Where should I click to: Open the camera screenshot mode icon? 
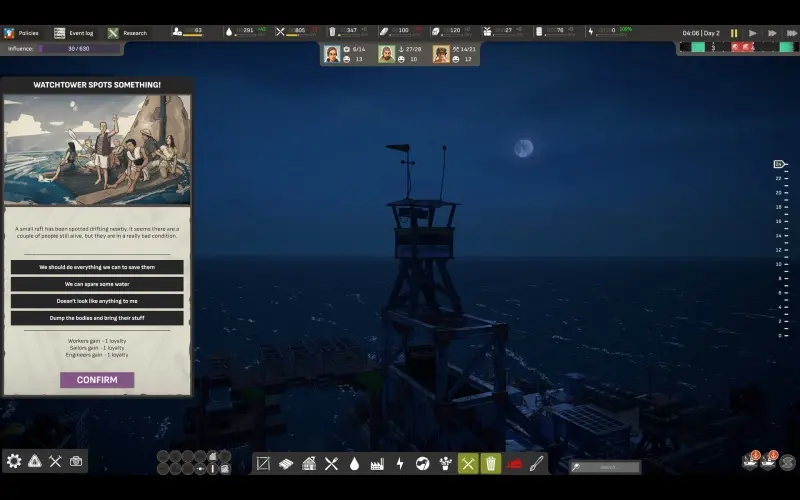point(76,461)
